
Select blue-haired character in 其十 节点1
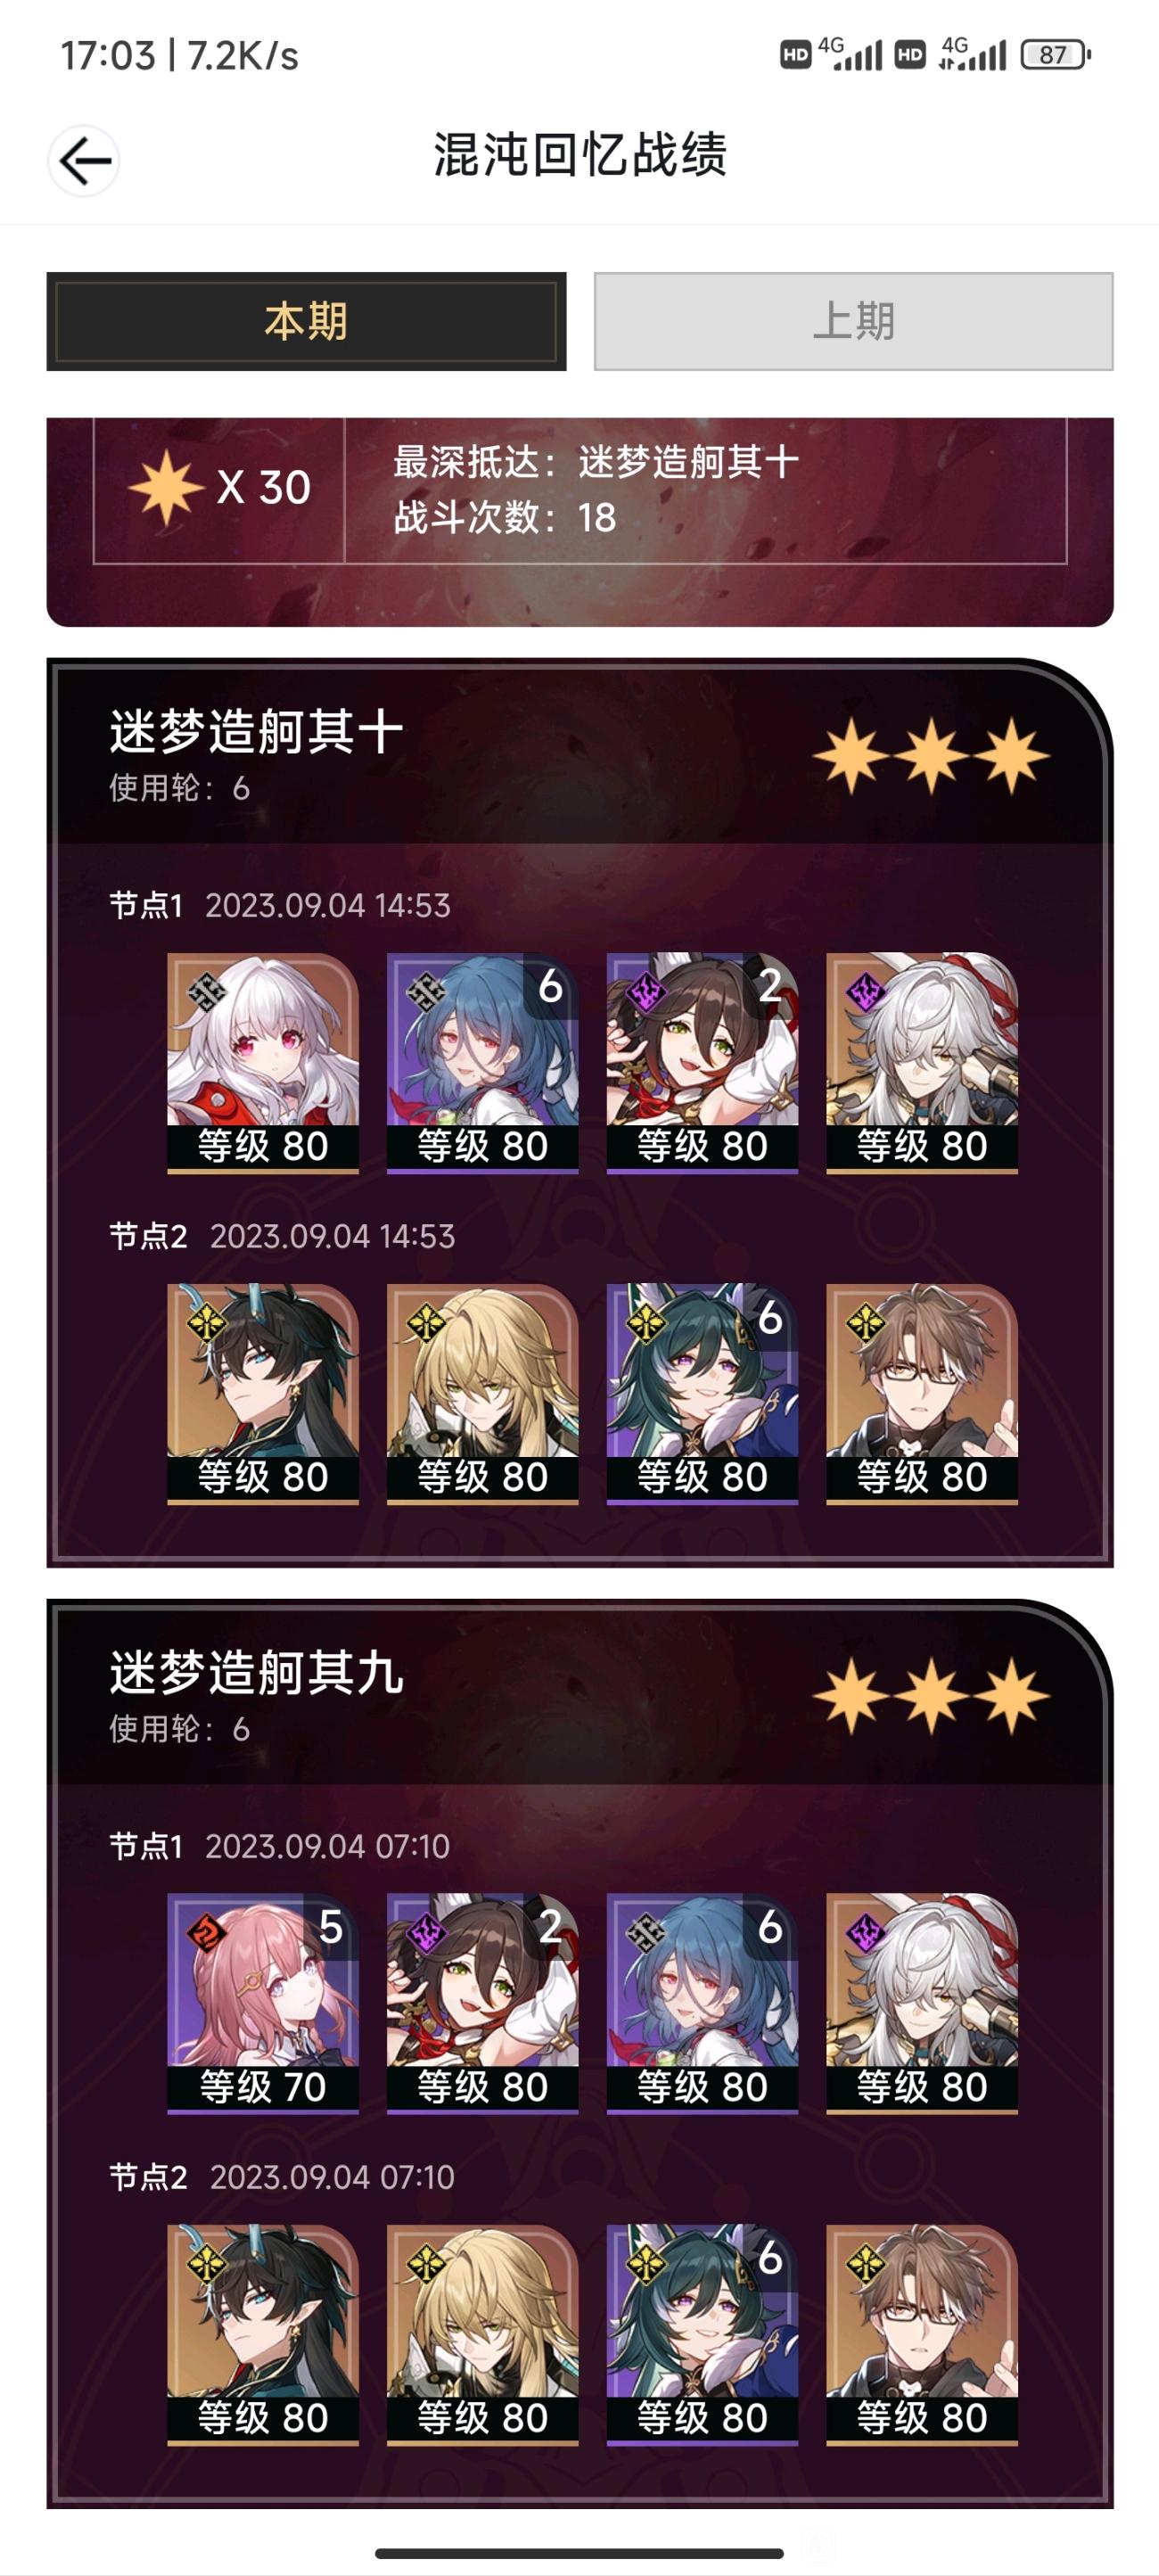[x=482, y=1062]
